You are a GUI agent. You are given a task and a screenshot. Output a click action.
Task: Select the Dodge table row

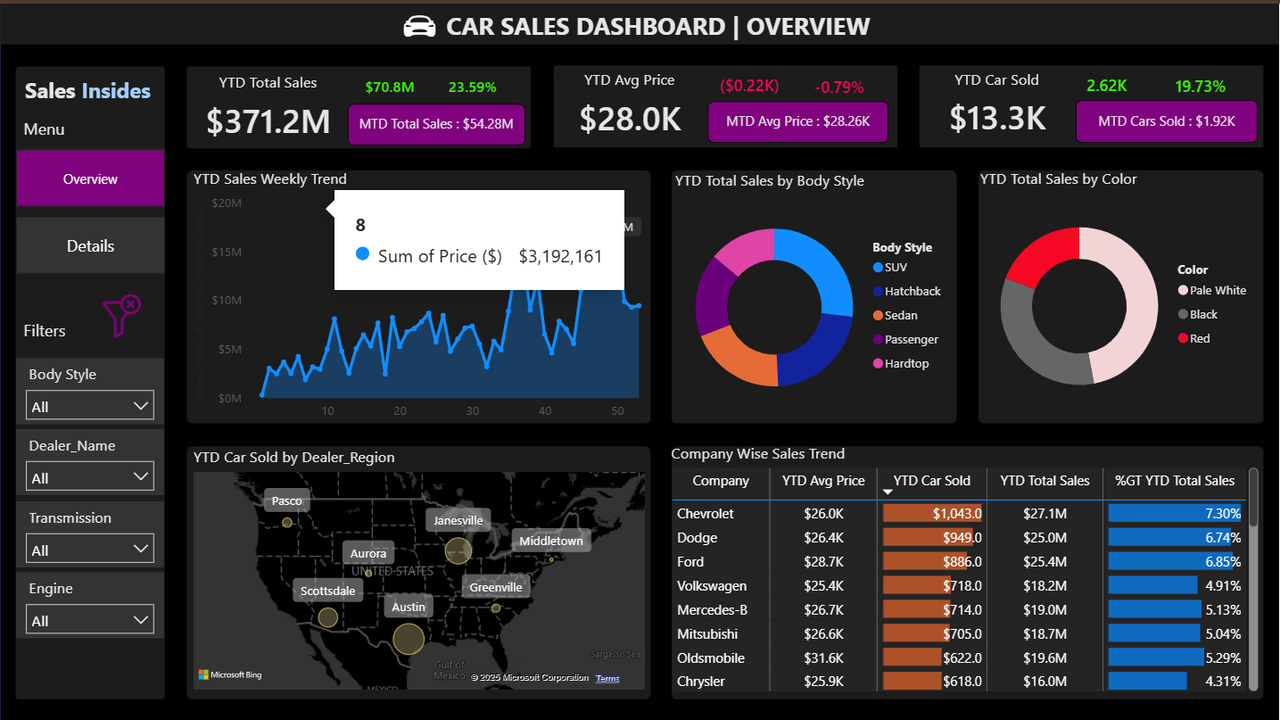[x=958, y=537]
